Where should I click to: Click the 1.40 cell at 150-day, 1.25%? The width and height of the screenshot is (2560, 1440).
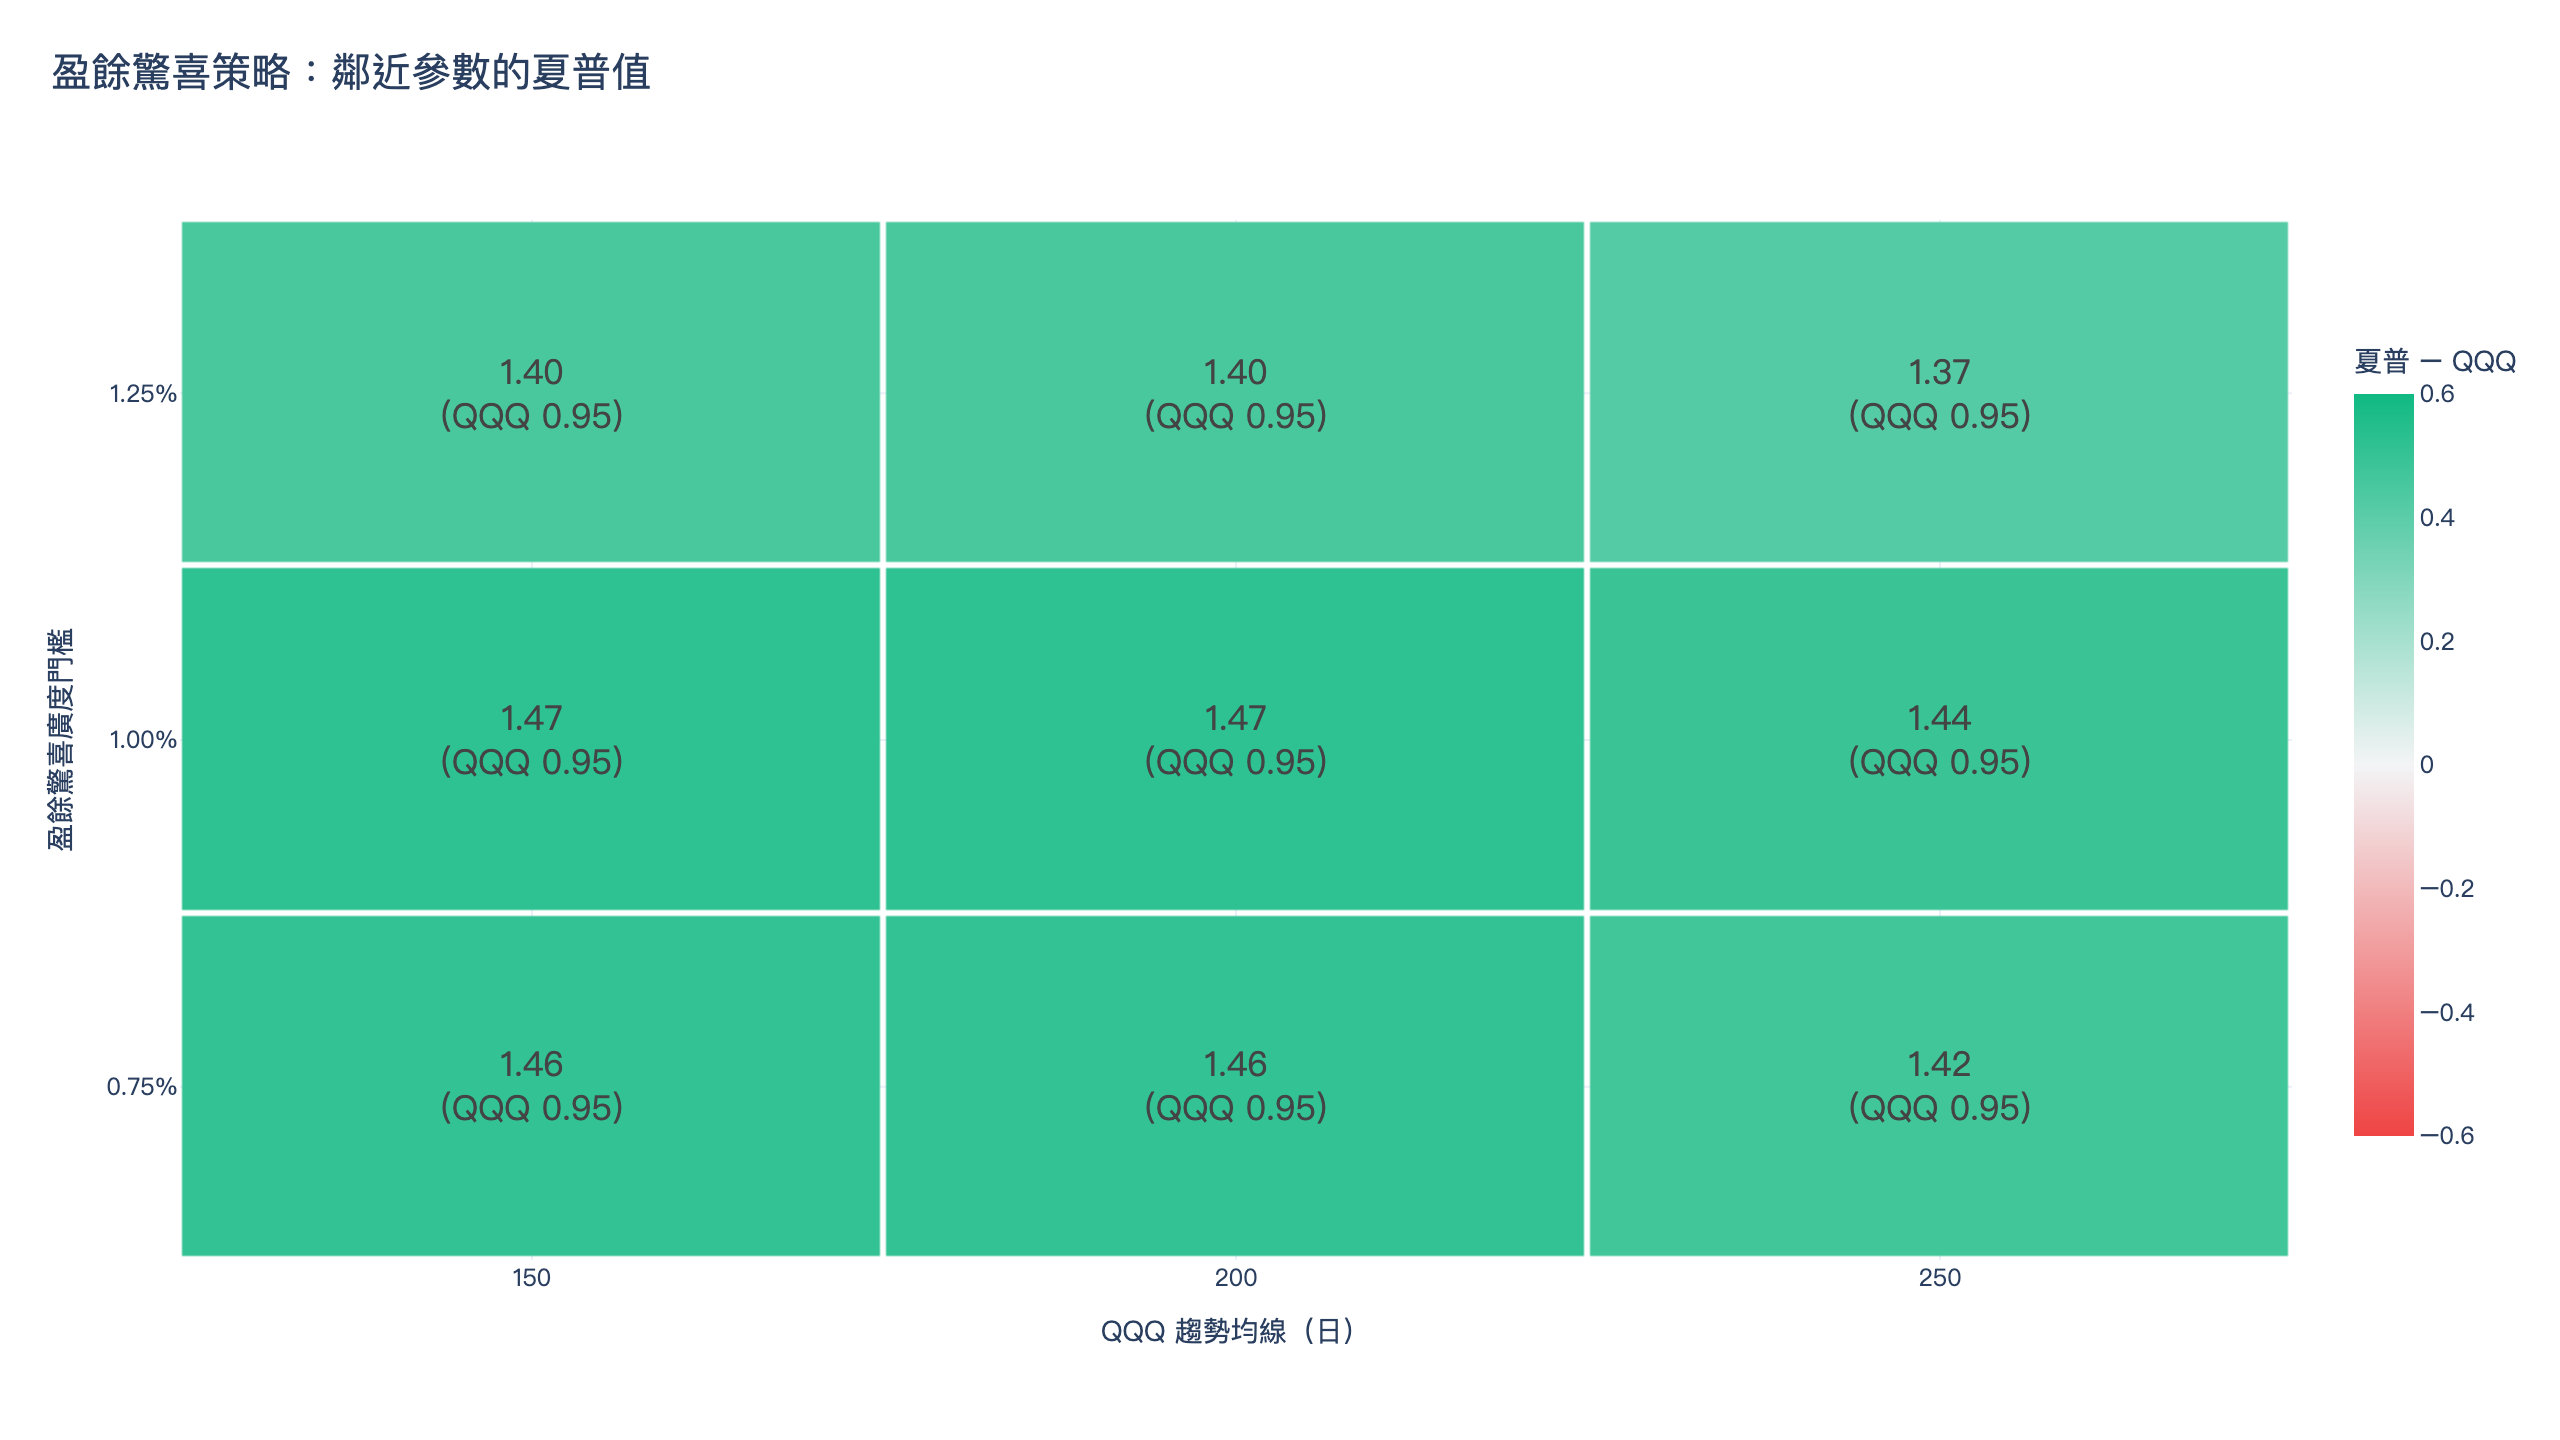(531, 392)
